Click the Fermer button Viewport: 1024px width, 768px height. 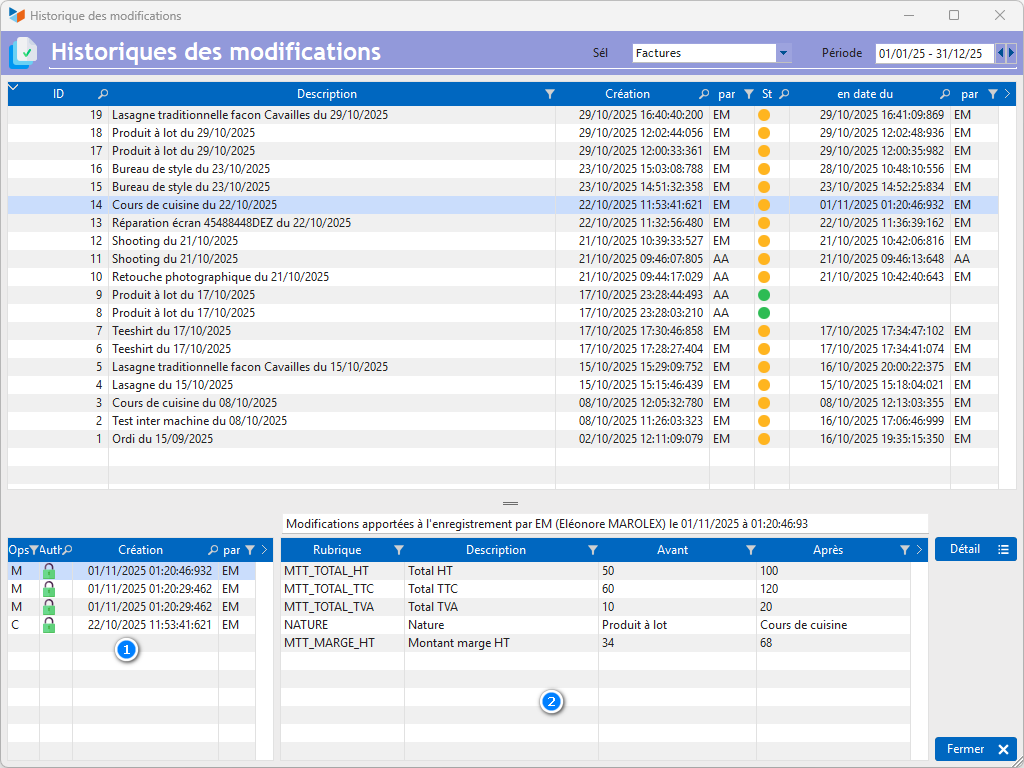[975, 749]
